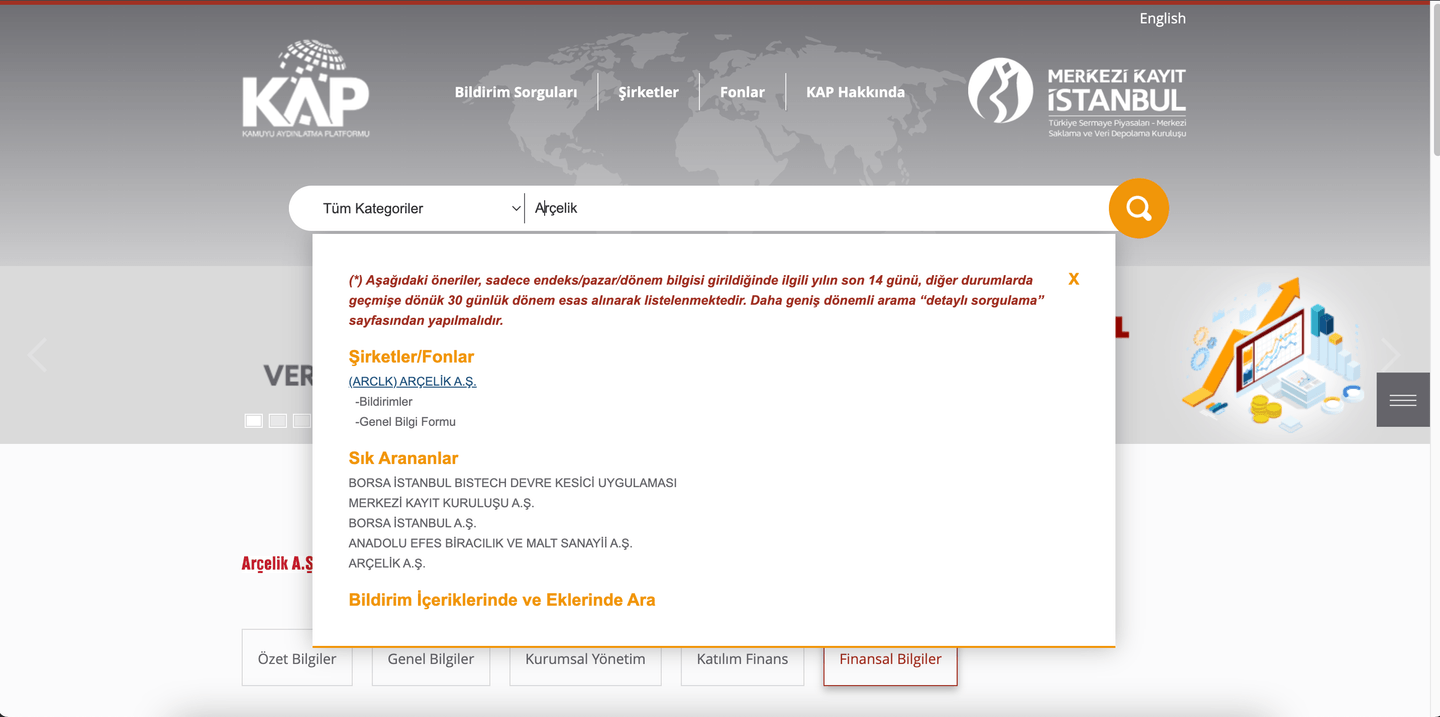The image size is (1440, 717).
Task: Switch to the Finansal Bilgiler tab
Action: [889, 659]
